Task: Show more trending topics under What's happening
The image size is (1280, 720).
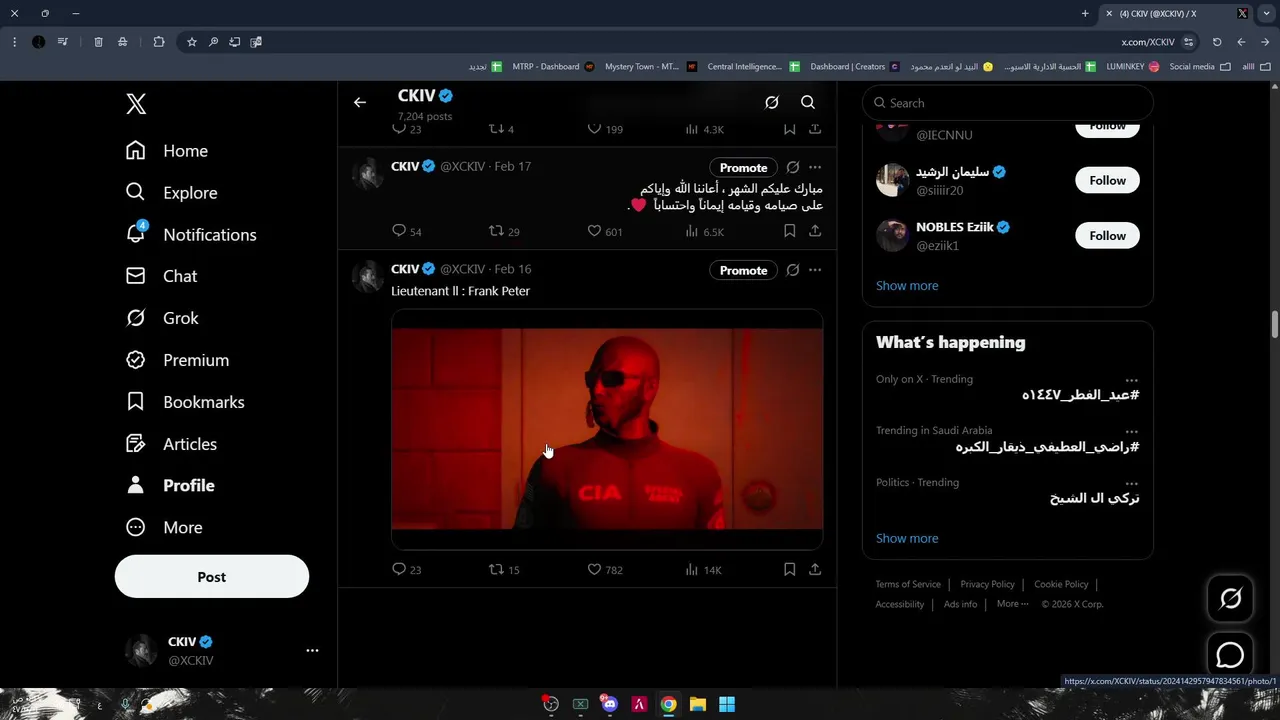Action: [907, 538]
